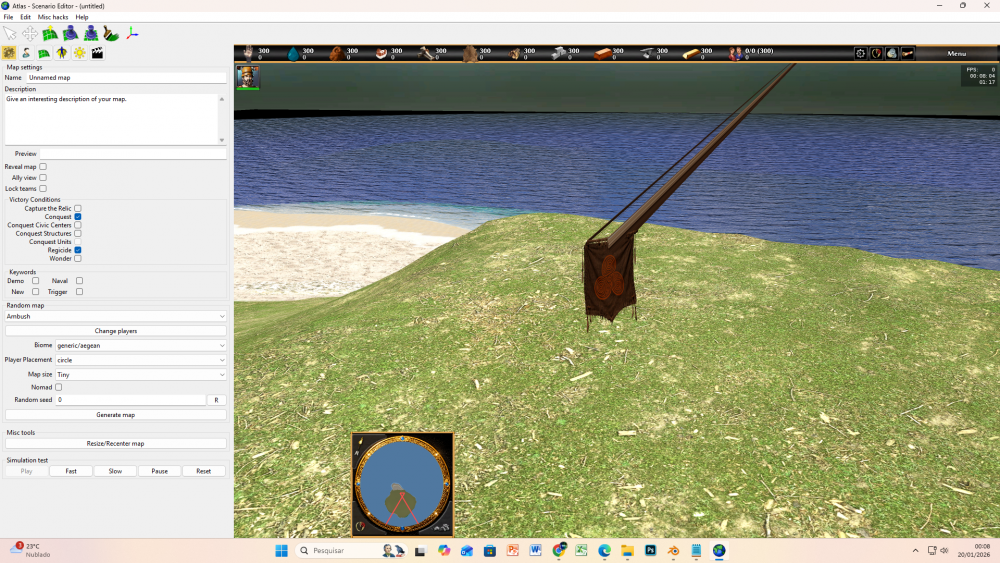Open the Cinematics clapperboard tab
Viewport: 1000px width, 563px height.
[97, 53]
